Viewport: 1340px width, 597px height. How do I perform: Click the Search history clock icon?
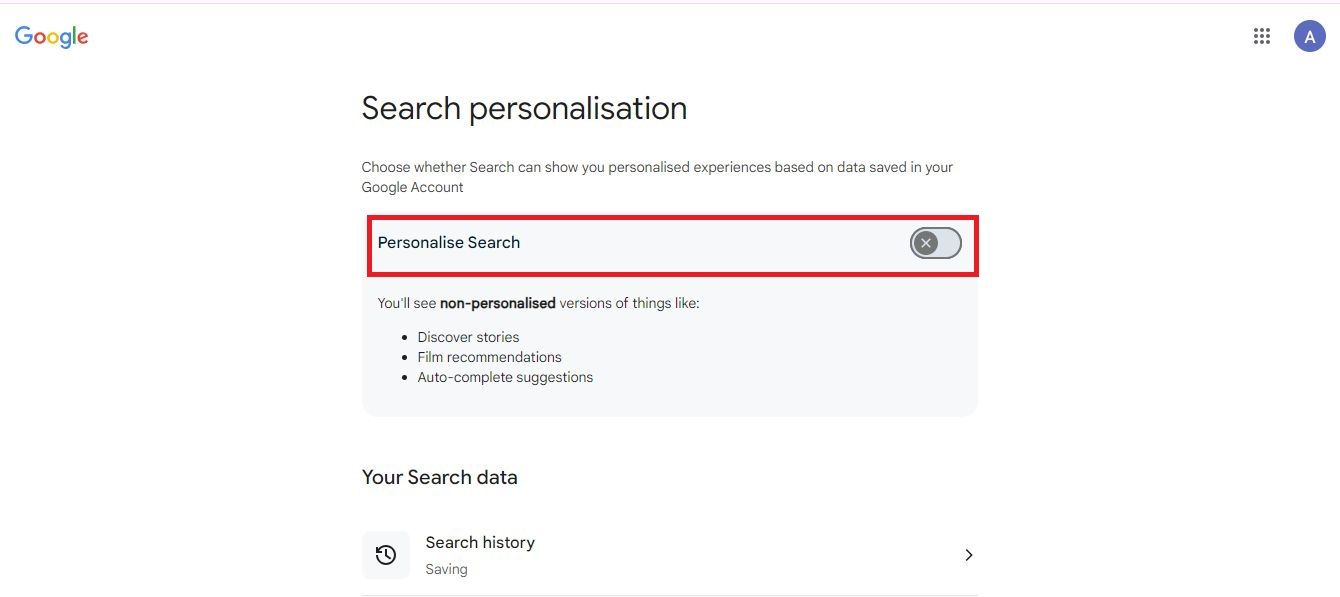pyautogui.click(x=386, y=555)
